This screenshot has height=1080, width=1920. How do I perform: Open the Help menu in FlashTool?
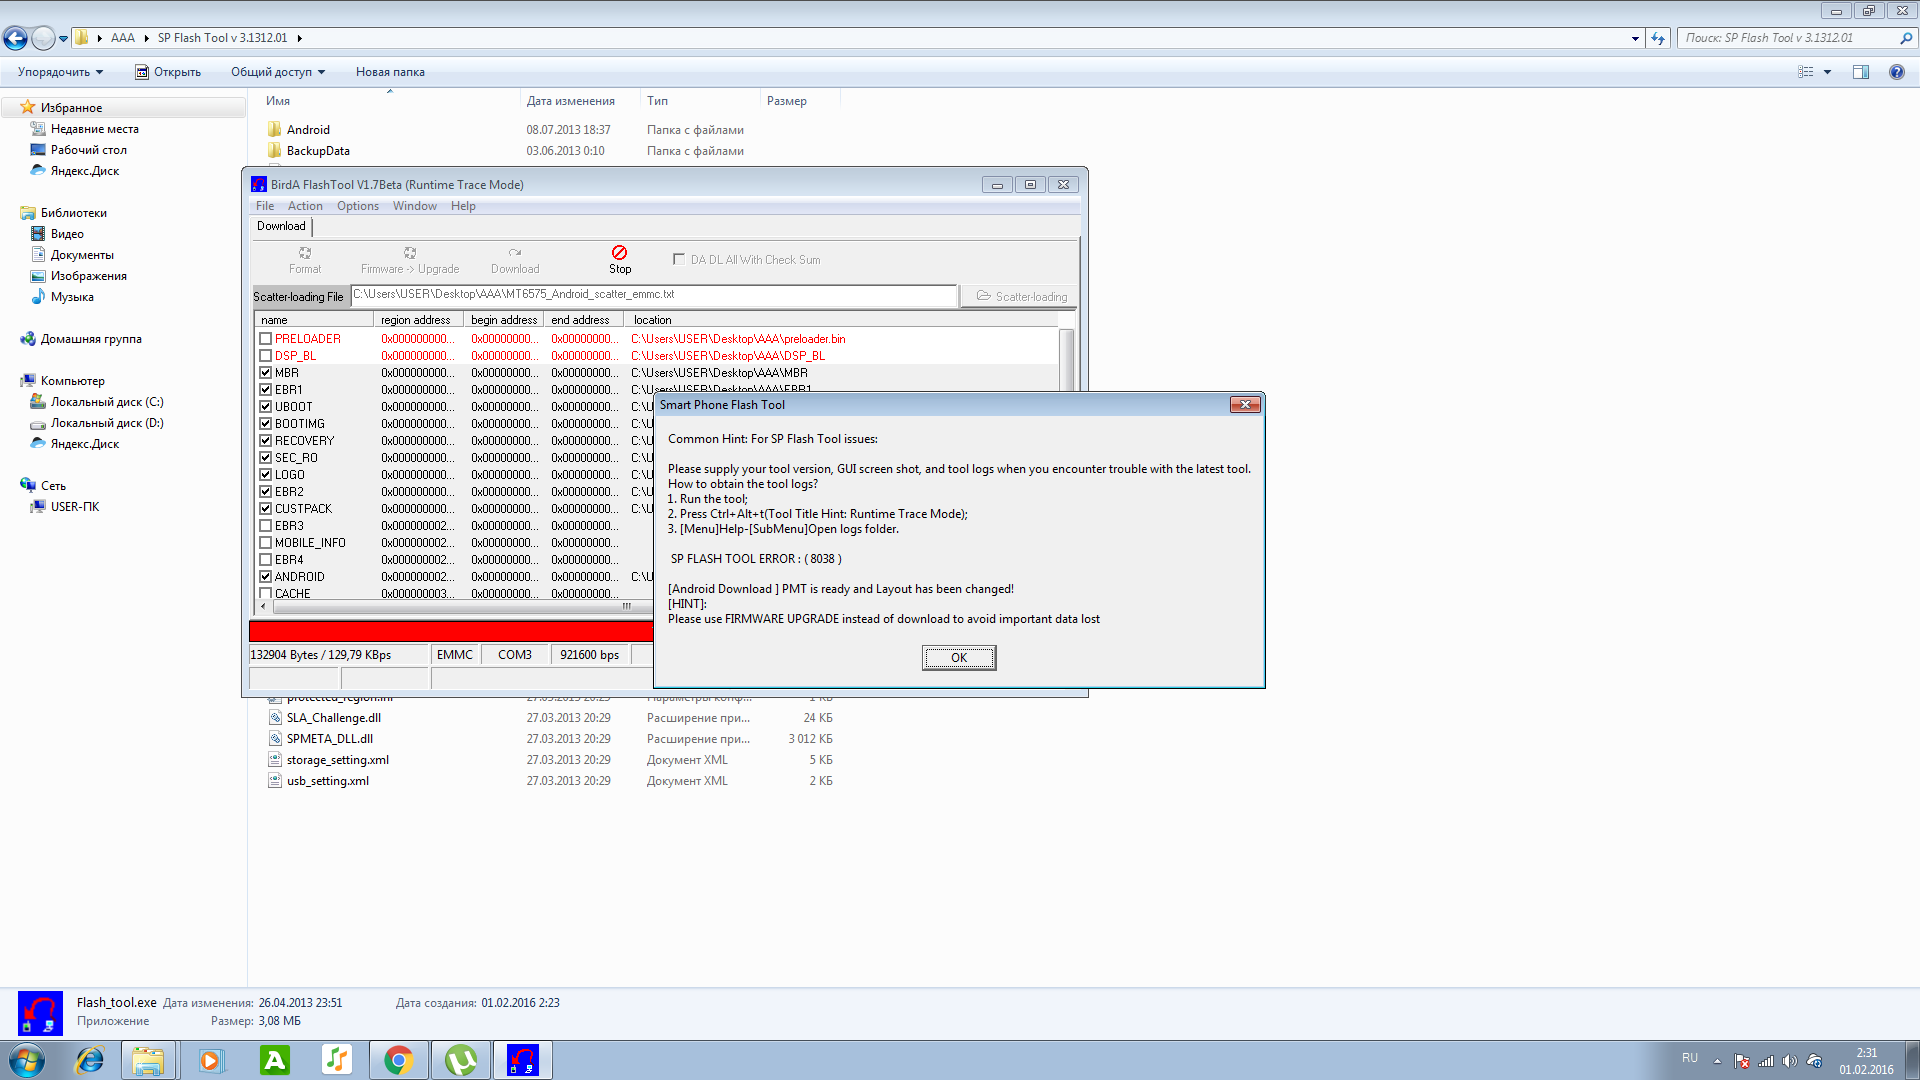(463, 206)
